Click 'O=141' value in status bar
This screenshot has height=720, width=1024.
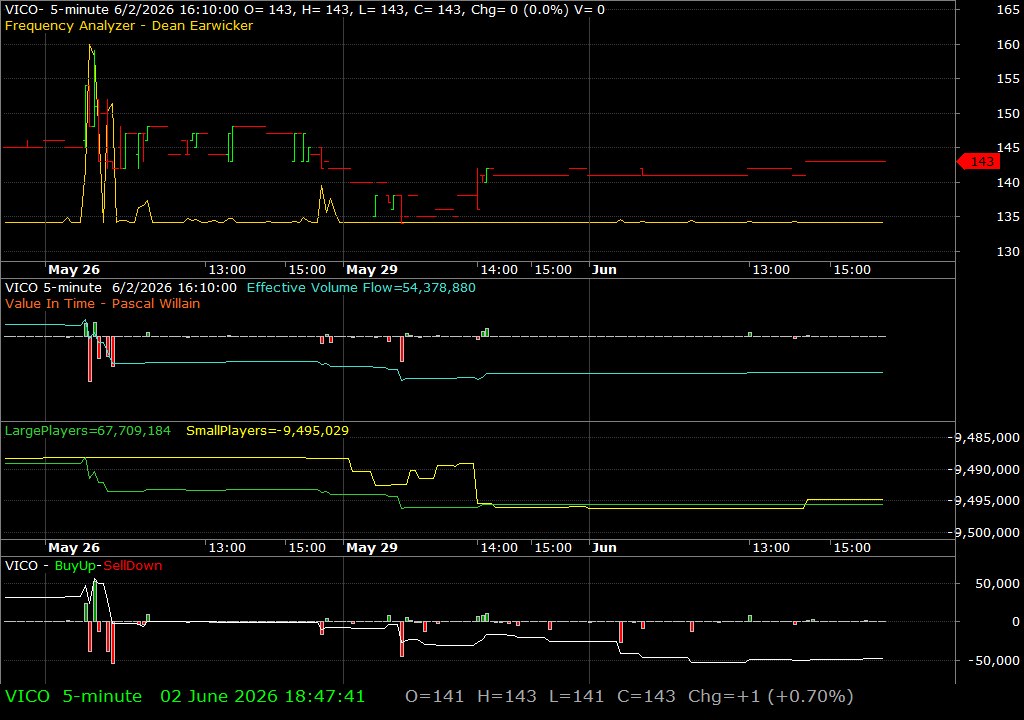[434, 696]
